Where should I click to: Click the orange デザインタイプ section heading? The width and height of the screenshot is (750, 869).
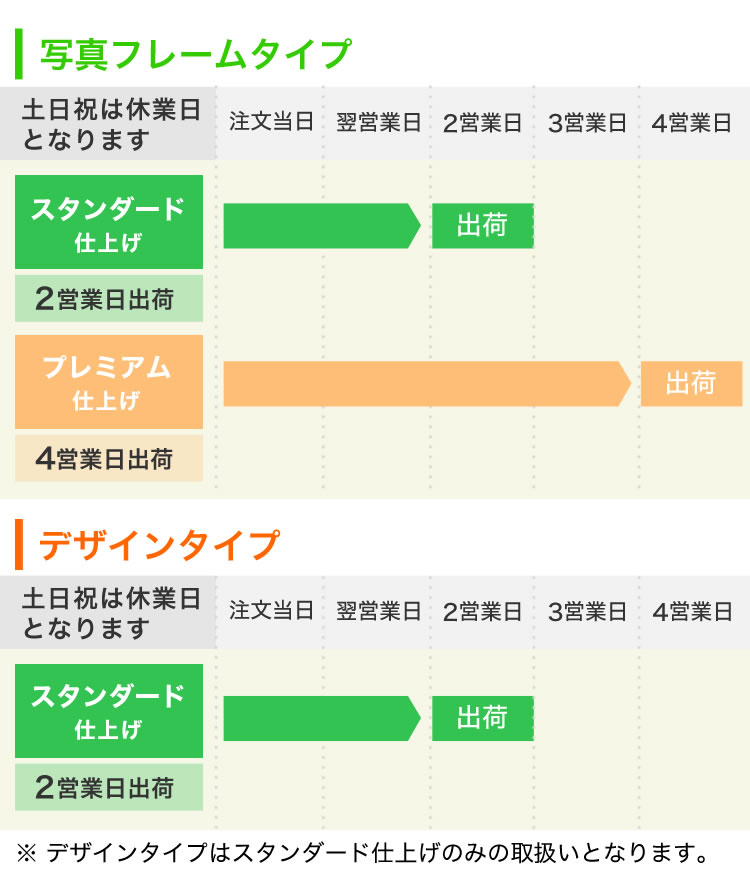click(158, 545)
